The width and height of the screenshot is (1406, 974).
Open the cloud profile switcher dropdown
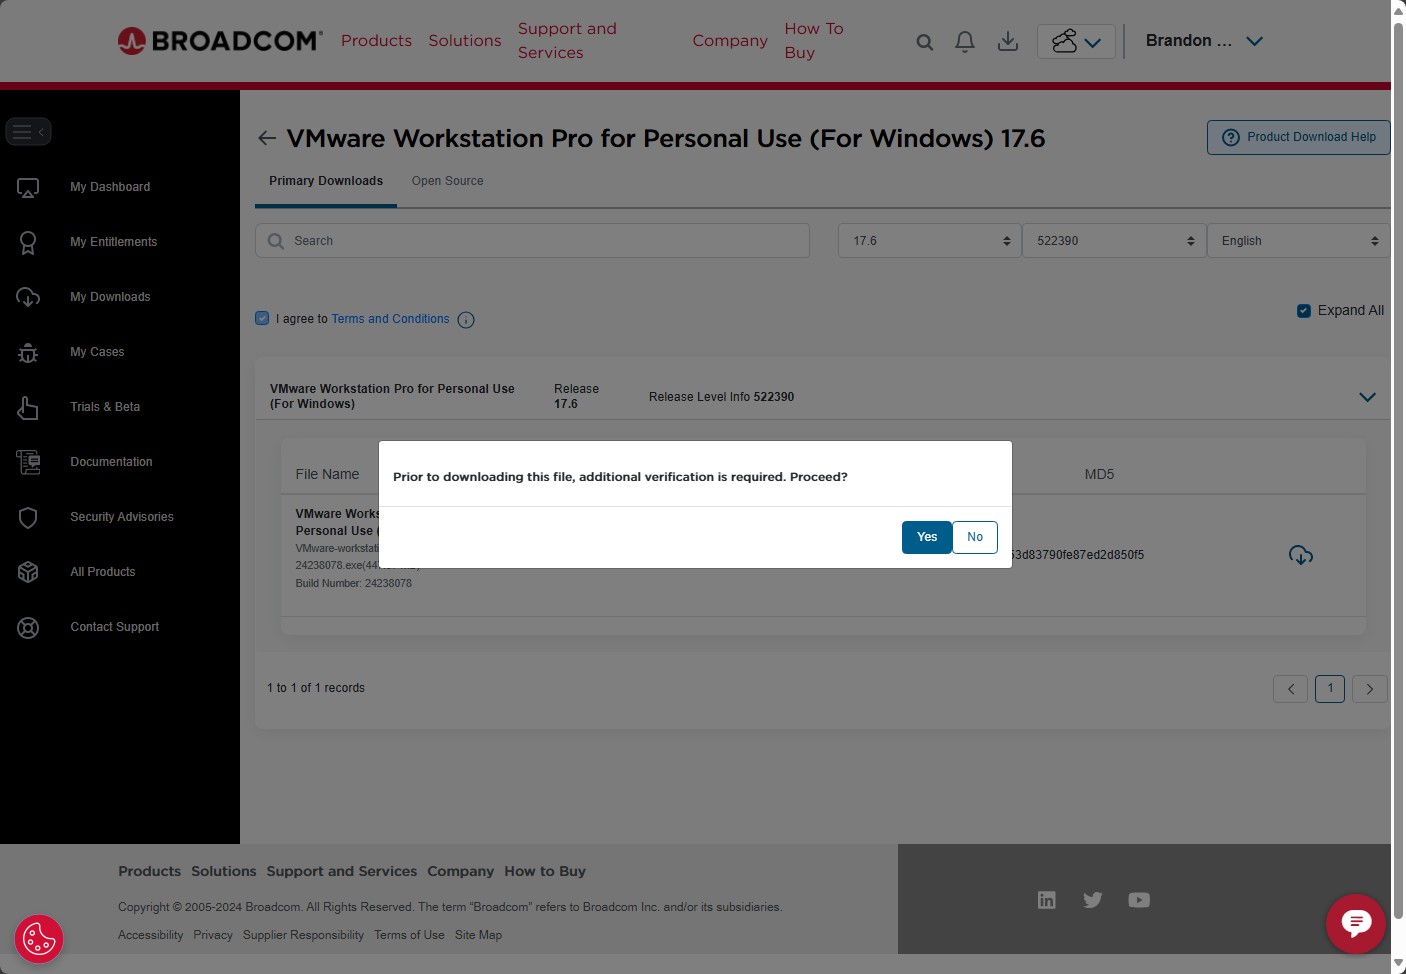(x=1076, y=41)
